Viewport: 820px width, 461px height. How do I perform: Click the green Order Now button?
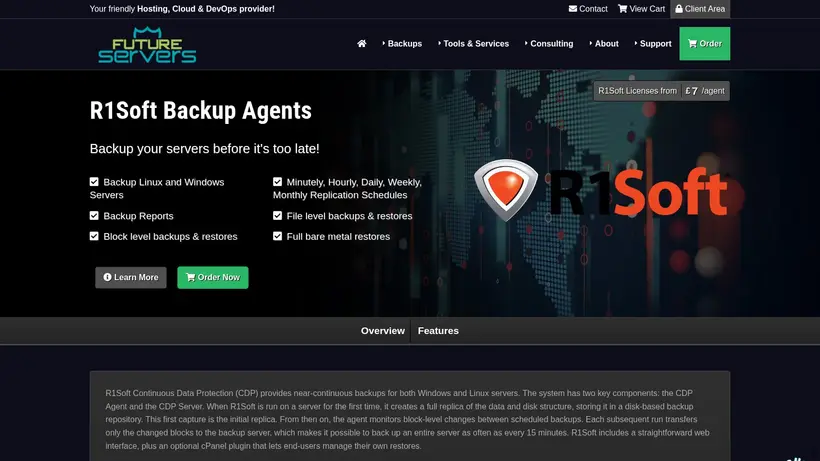[213, 278]
